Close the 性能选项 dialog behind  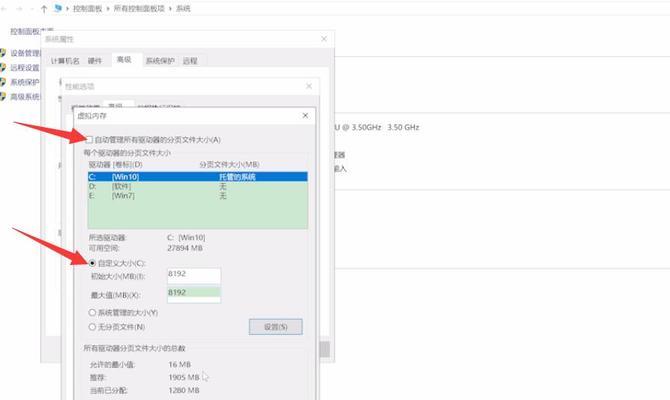[x=309, y=86]
